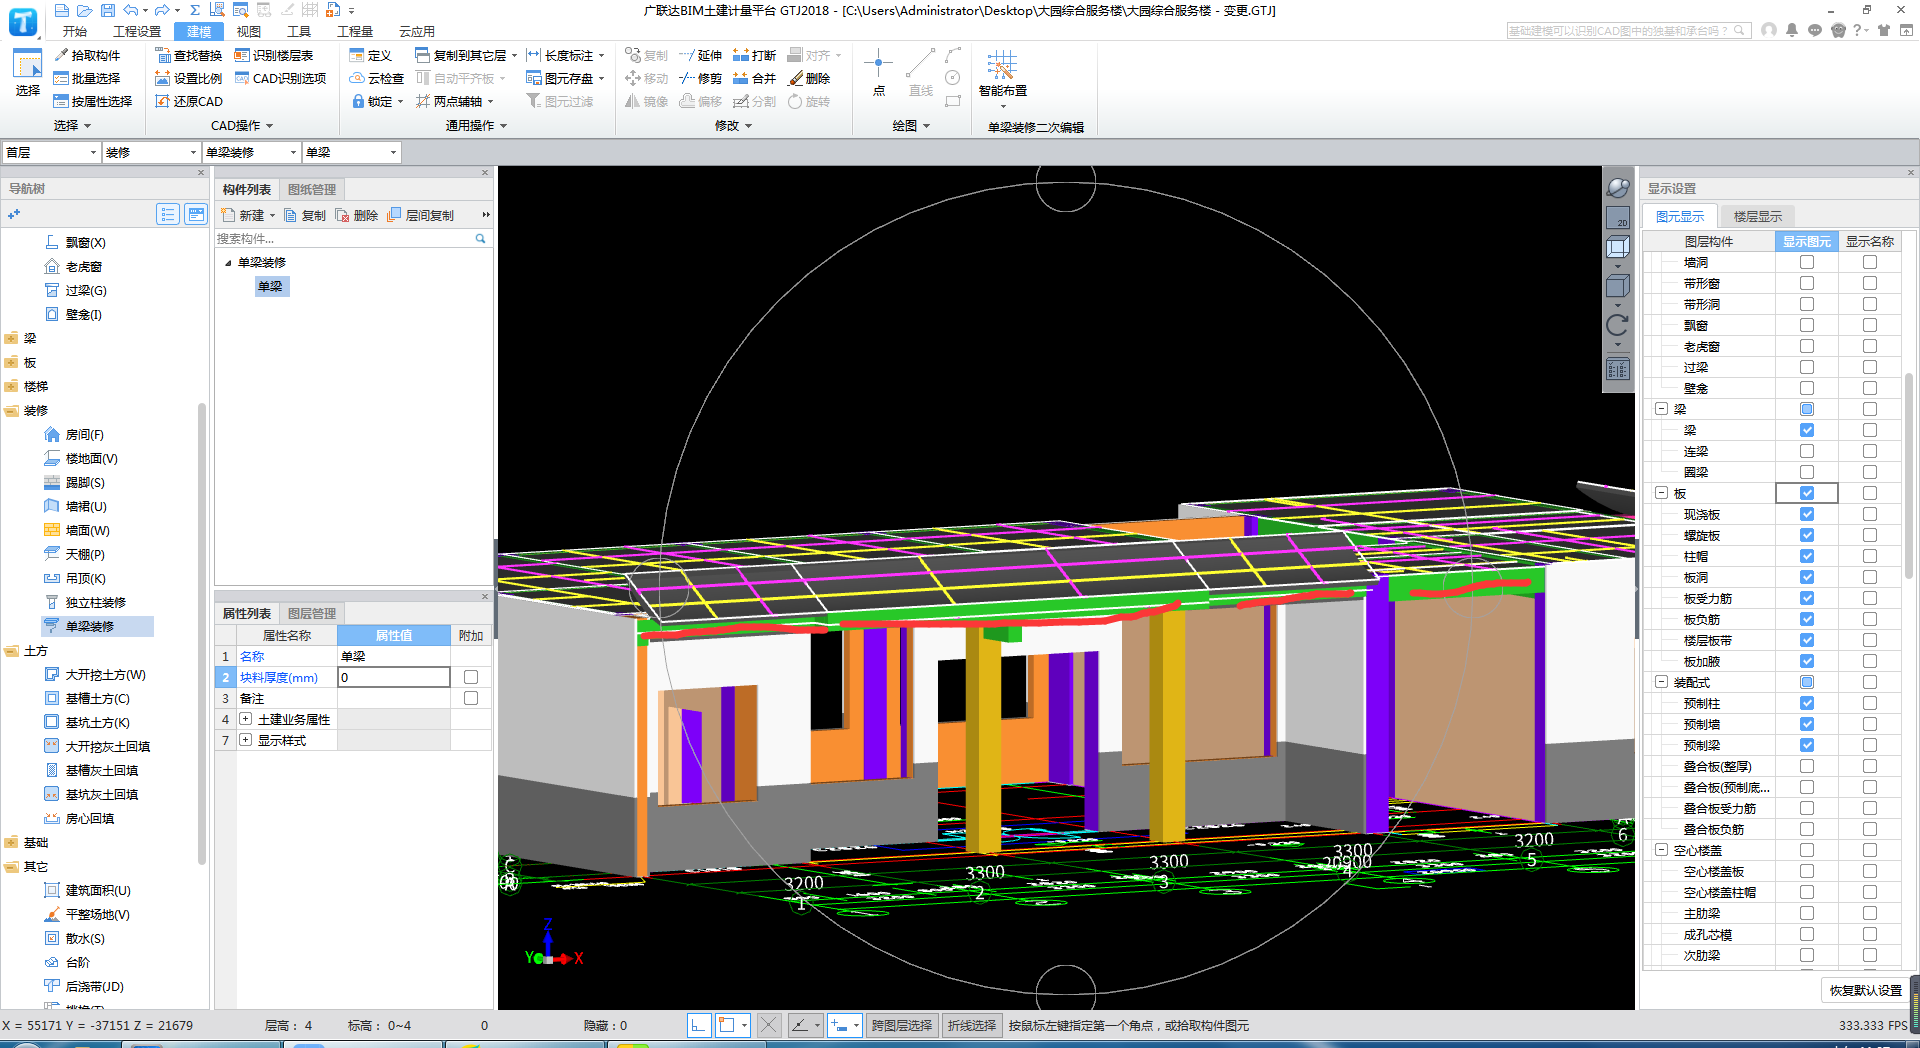The image size is (1920, 1048).
Task: Click the 搜索构件 search field
Action: pos(343,239)
